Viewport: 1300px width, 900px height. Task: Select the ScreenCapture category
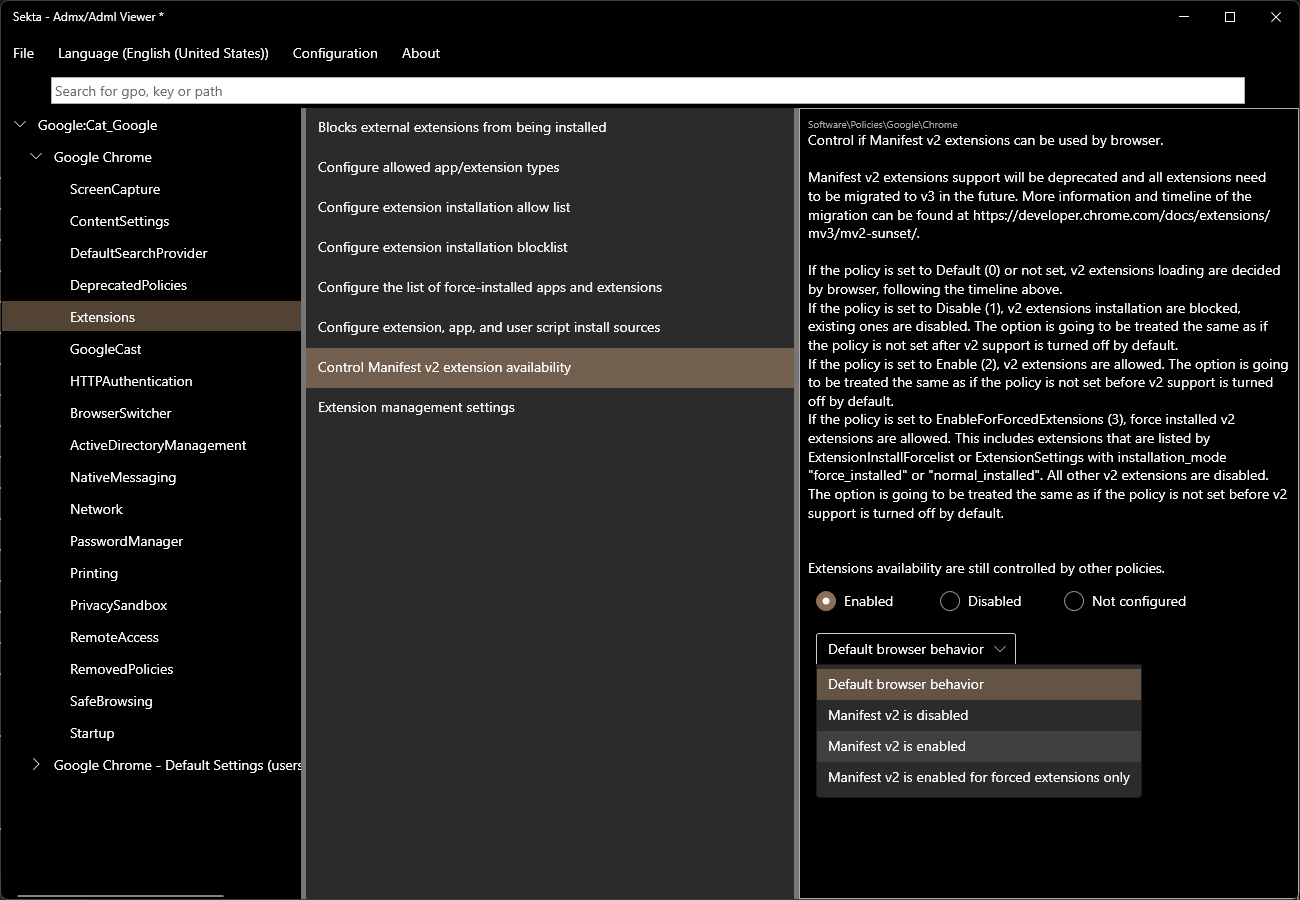152,189
